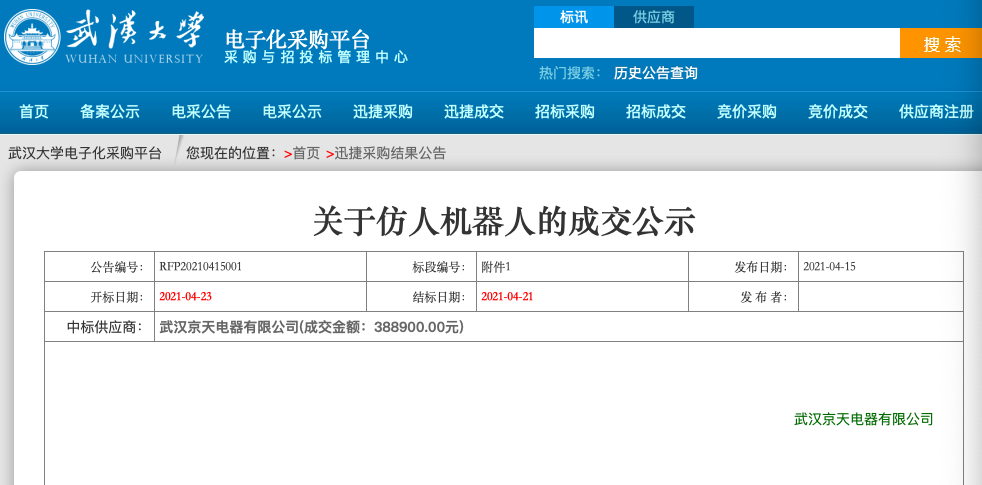Screen dimensions: 982x485
Task: Click the 热门搜索 label
Action: (x=570, y=73)
